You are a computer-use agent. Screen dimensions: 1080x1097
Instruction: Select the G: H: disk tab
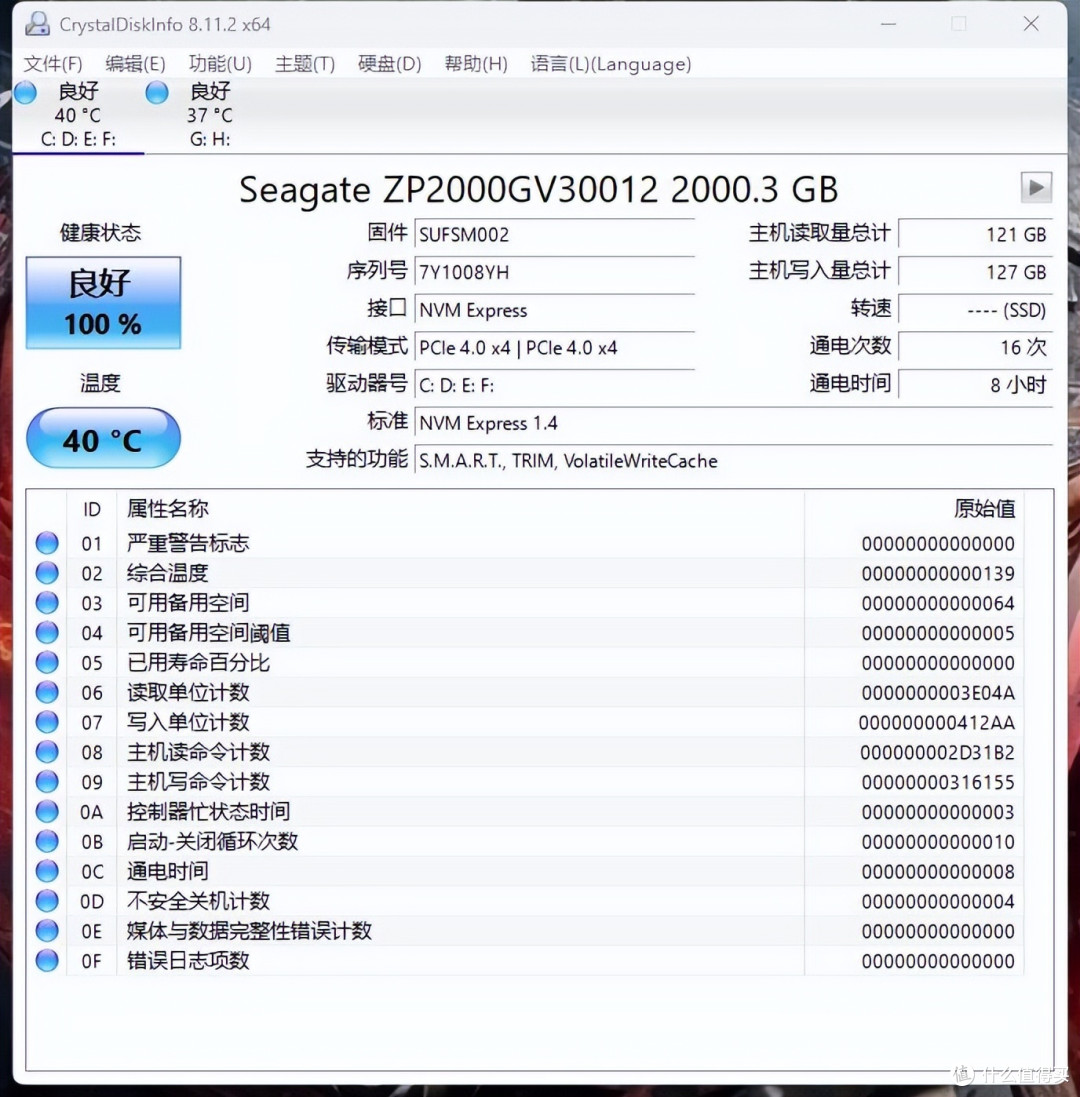point(208,115)
